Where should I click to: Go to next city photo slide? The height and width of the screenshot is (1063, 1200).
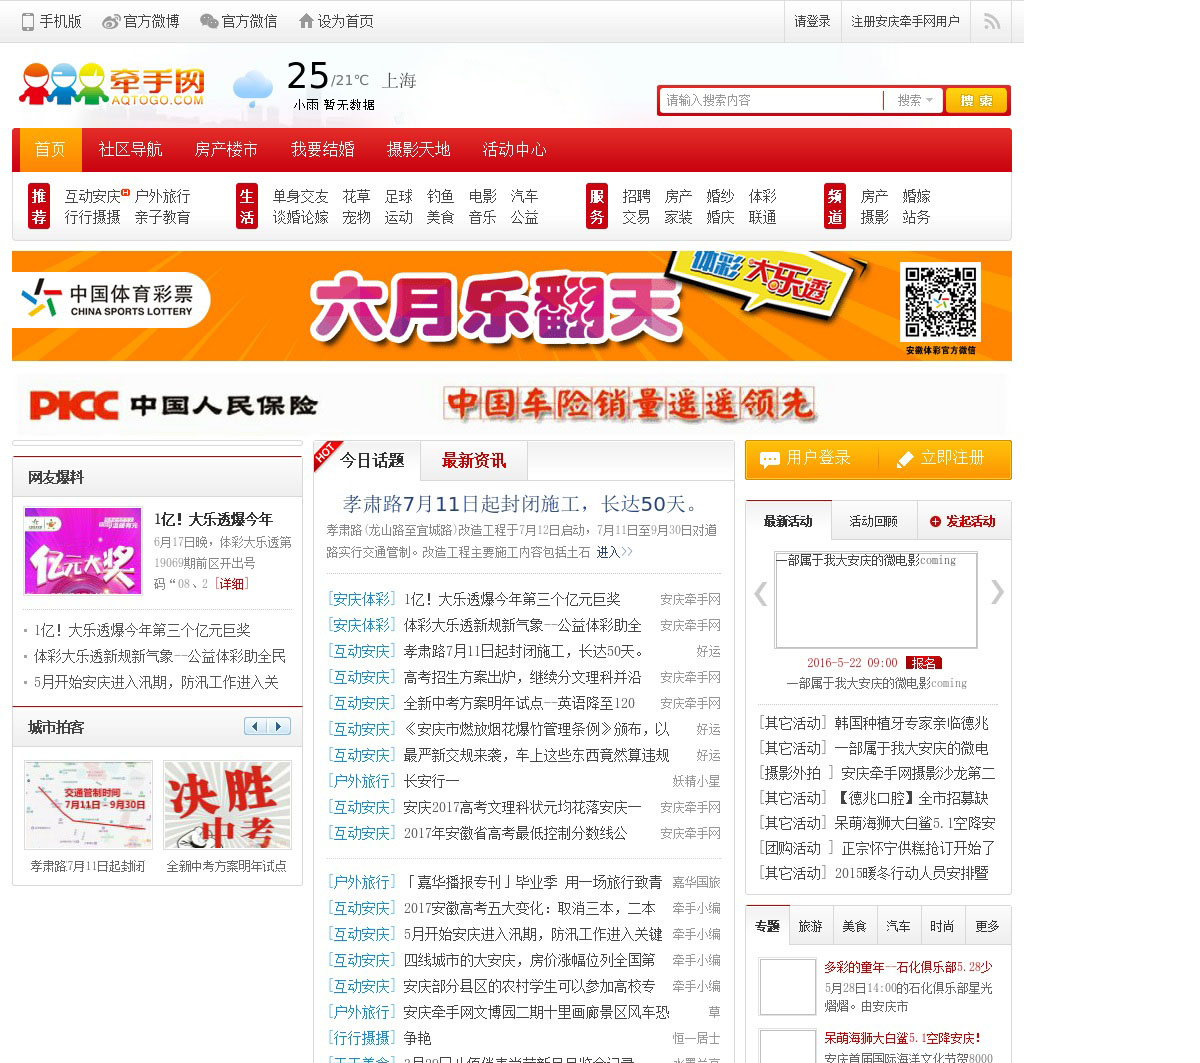click(x=279, y=727)
